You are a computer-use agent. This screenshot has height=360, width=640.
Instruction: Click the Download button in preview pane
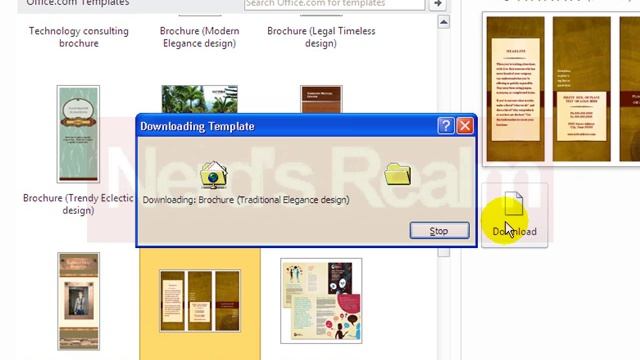tap(514, 215)
